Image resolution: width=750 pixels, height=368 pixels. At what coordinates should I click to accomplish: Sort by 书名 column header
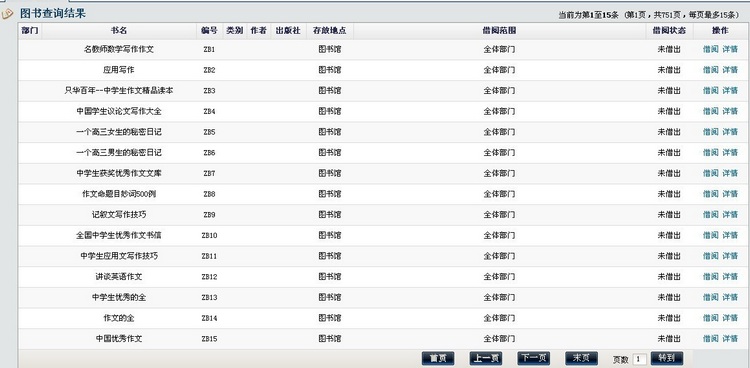point(119,31)
